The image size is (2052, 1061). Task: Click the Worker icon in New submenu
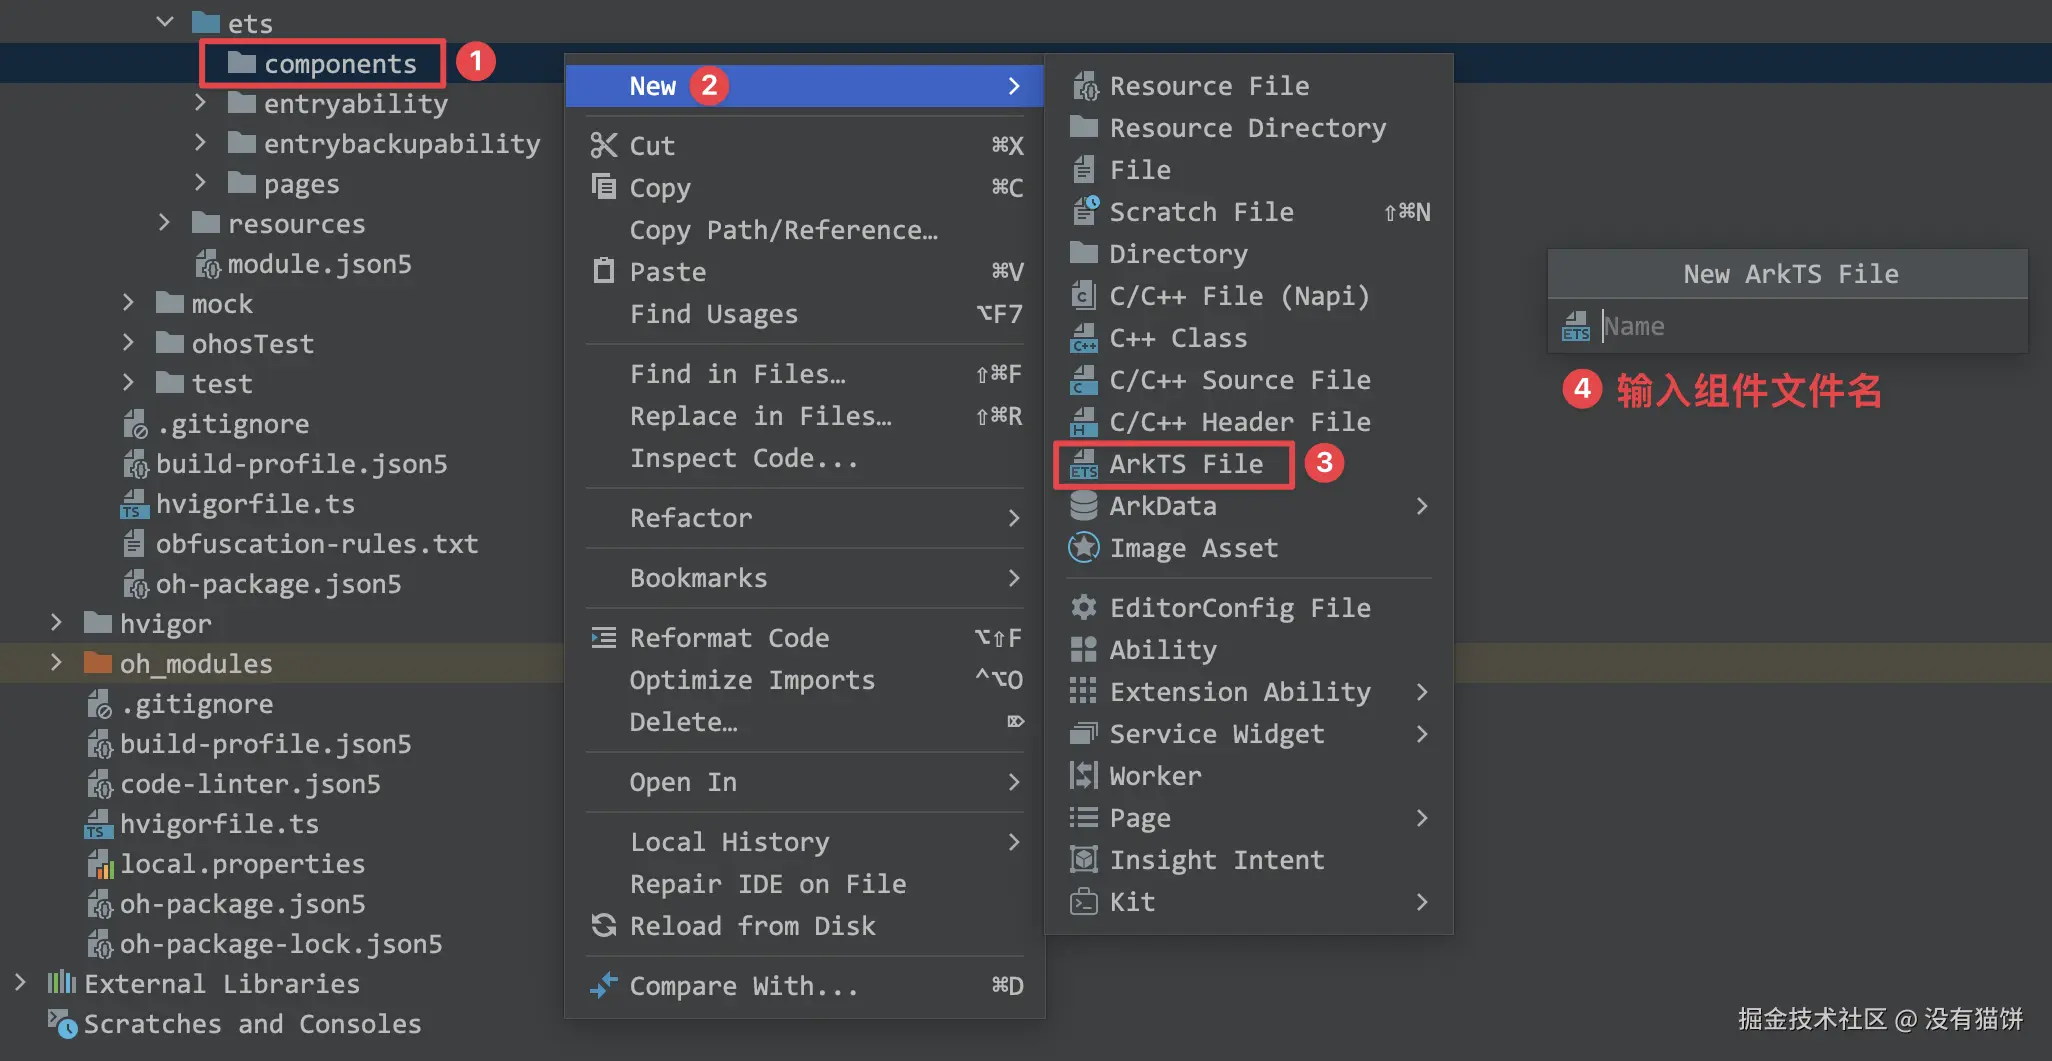[x=1084, y=776]
